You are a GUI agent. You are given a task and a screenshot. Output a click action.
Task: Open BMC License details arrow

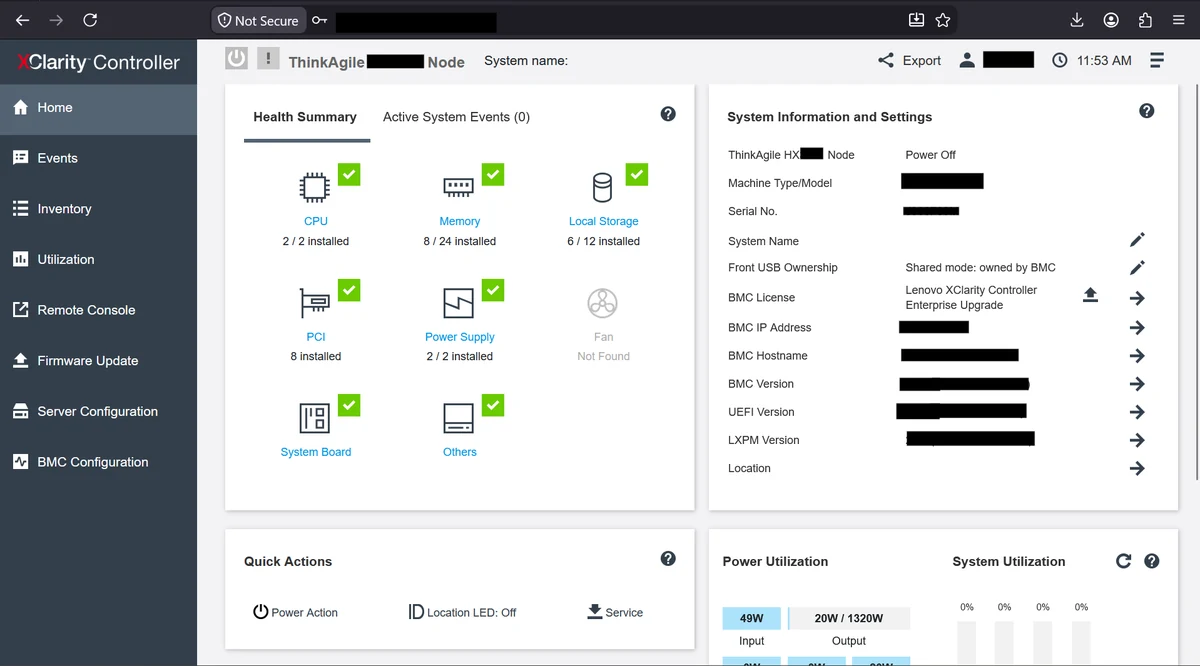pos(1137,298)
